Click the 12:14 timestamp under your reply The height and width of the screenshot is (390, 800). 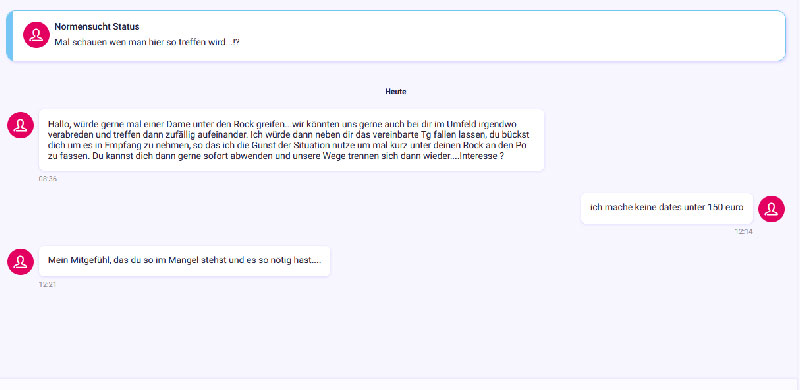(x=743, y=232)
